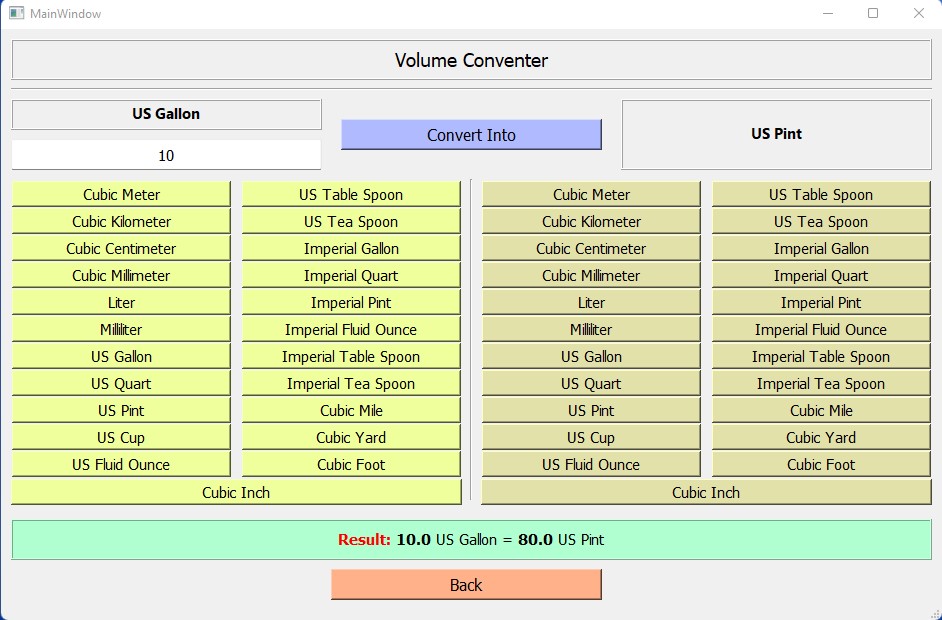Select Cubic Foot in the tan target list

pyautogui.click(x=821, y=465)
